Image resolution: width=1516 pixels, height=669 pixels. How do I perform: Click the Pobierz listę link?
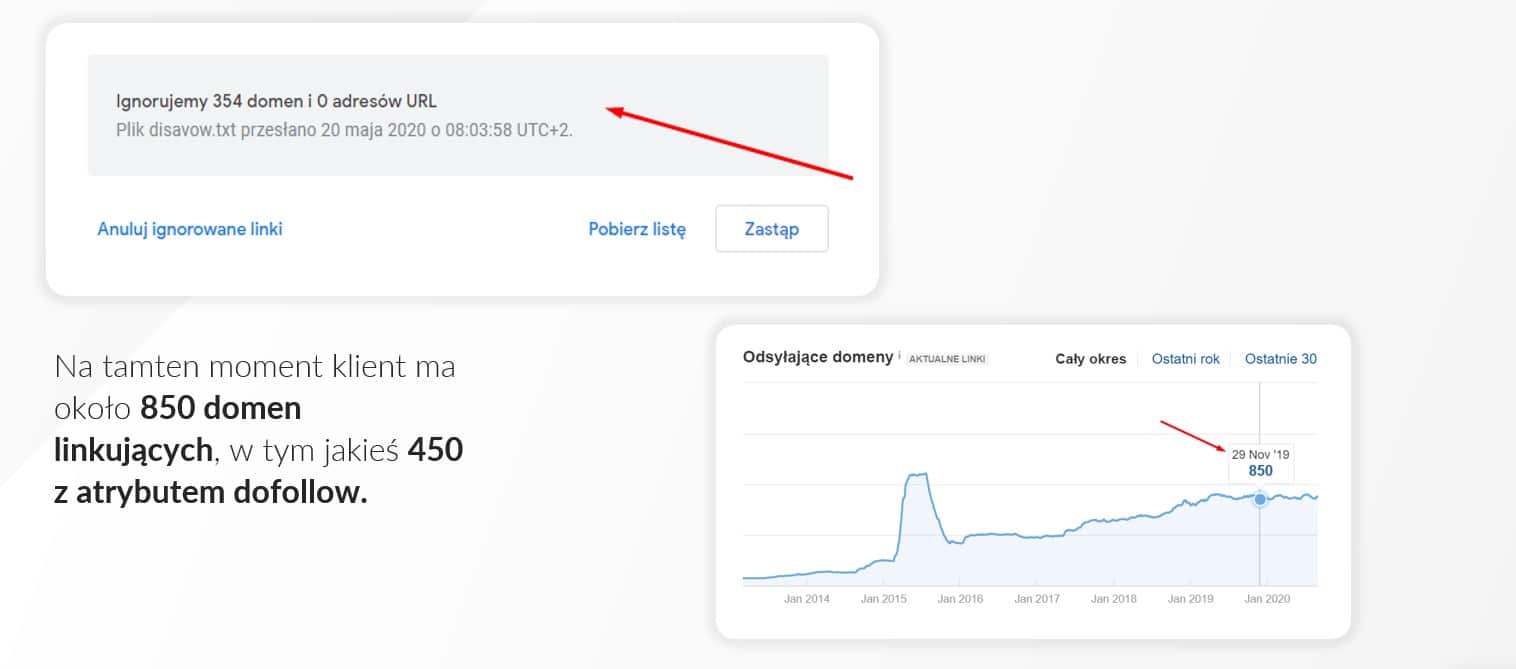[x=637, y=229]
